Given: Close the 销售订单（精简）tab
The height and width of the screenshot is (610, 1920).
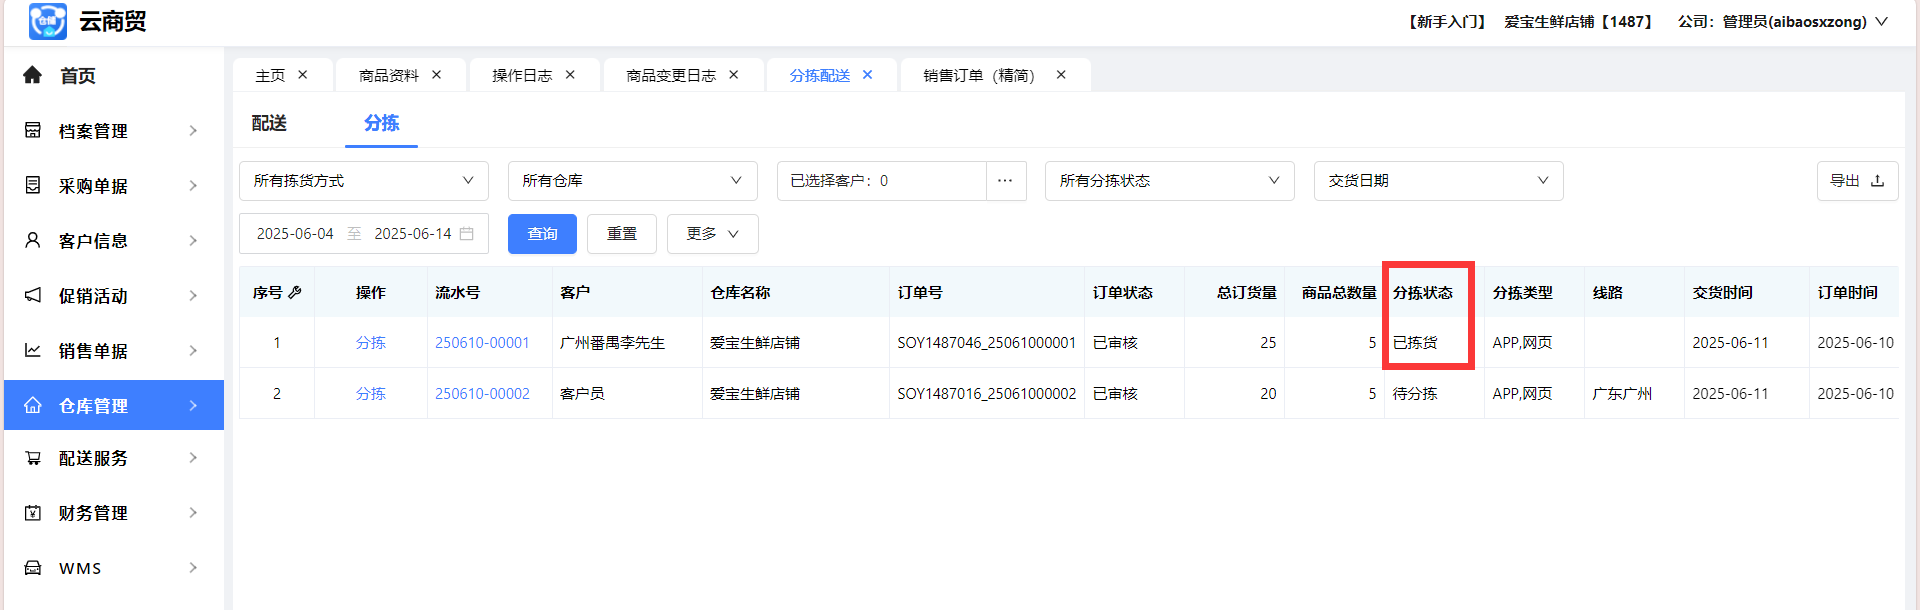Looking at the screenshot, I should tap(1061, 75).
